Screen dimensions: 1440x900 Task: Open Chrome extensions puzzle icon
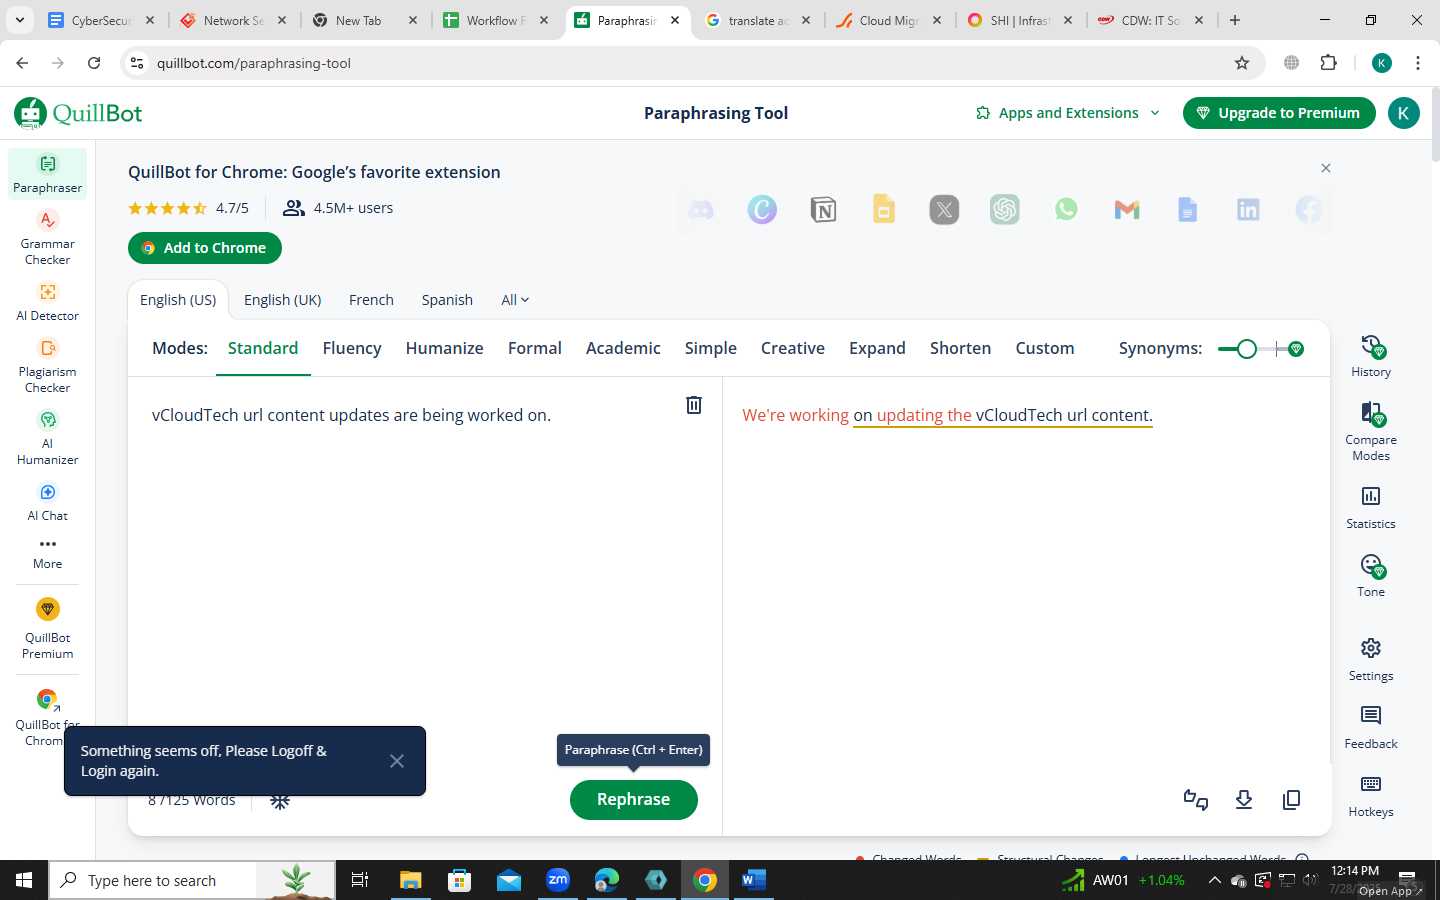(1329, 63)
